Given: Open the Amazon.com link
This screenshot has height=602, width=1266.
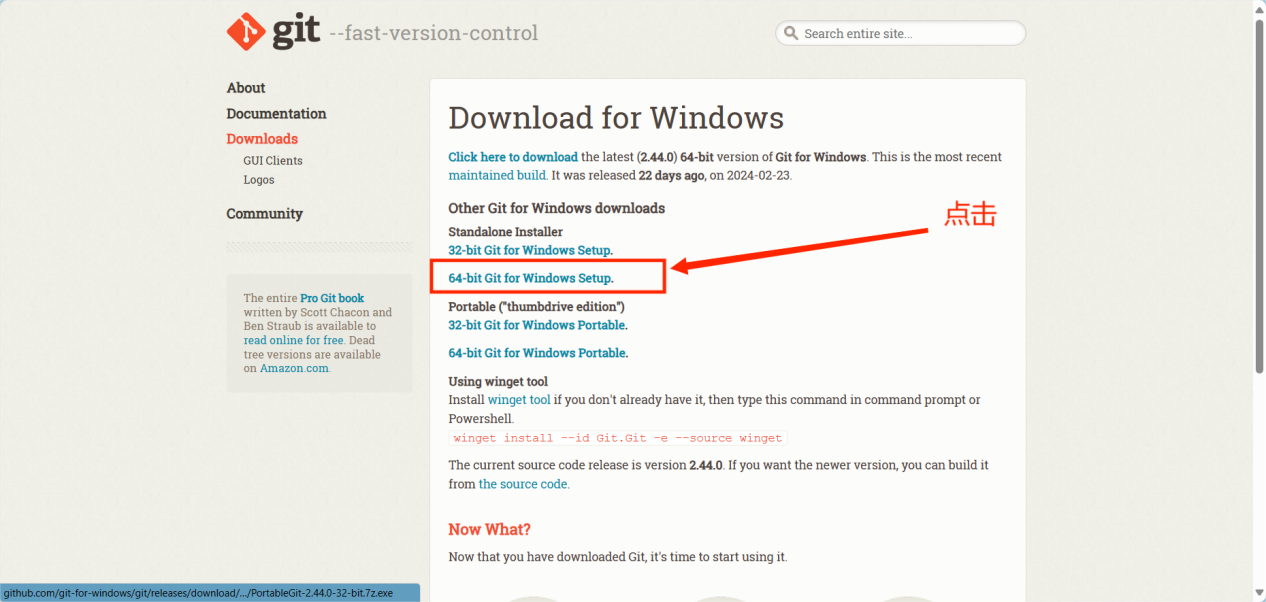Looking at the screenshot, I should pyautogui.click(x=295, y=368).
